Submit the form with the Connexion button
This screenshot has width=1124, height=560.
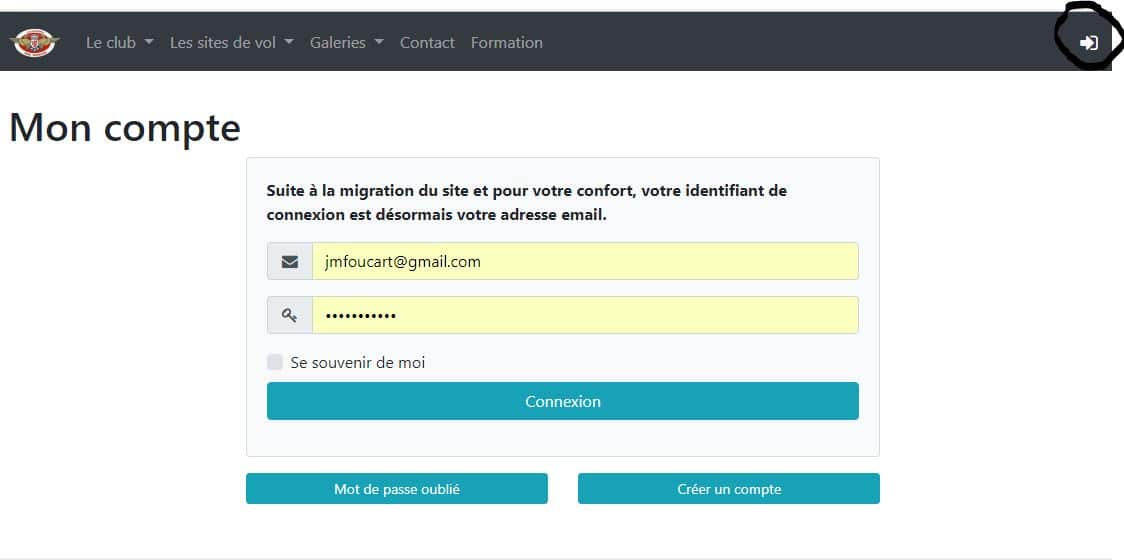click(x=563, y=401)
